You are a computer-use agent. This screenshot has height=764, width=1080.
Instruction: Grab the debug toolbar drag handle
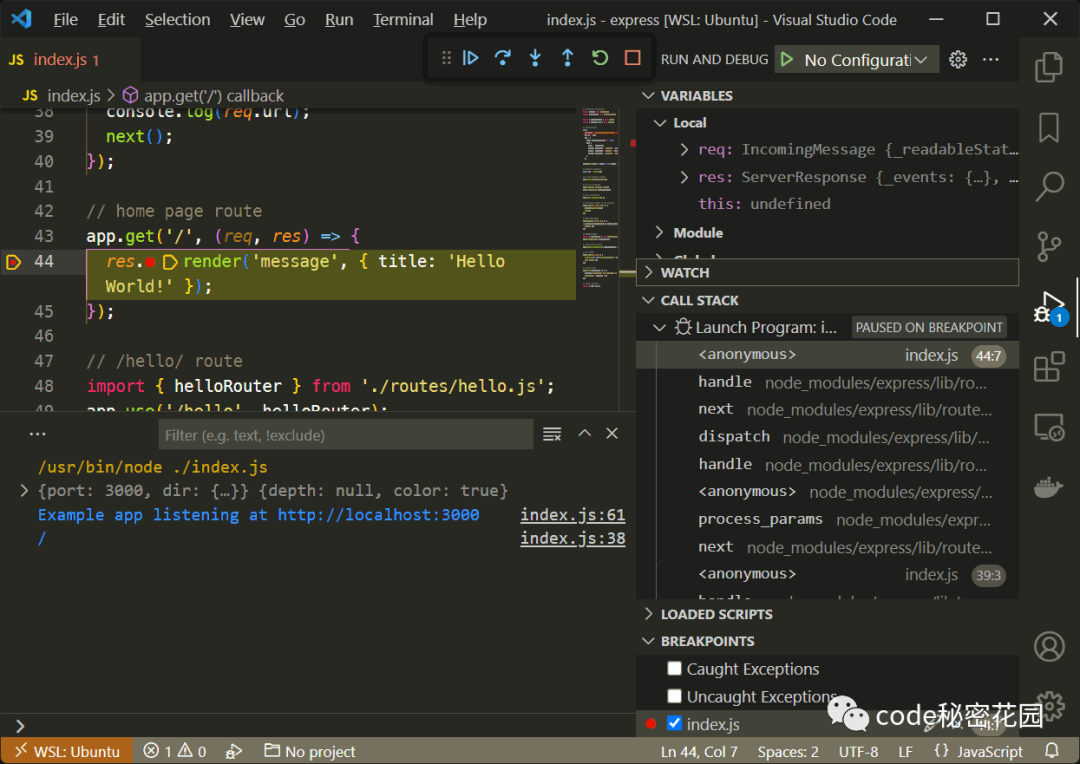pyautogui.click(x=446, y=58)
